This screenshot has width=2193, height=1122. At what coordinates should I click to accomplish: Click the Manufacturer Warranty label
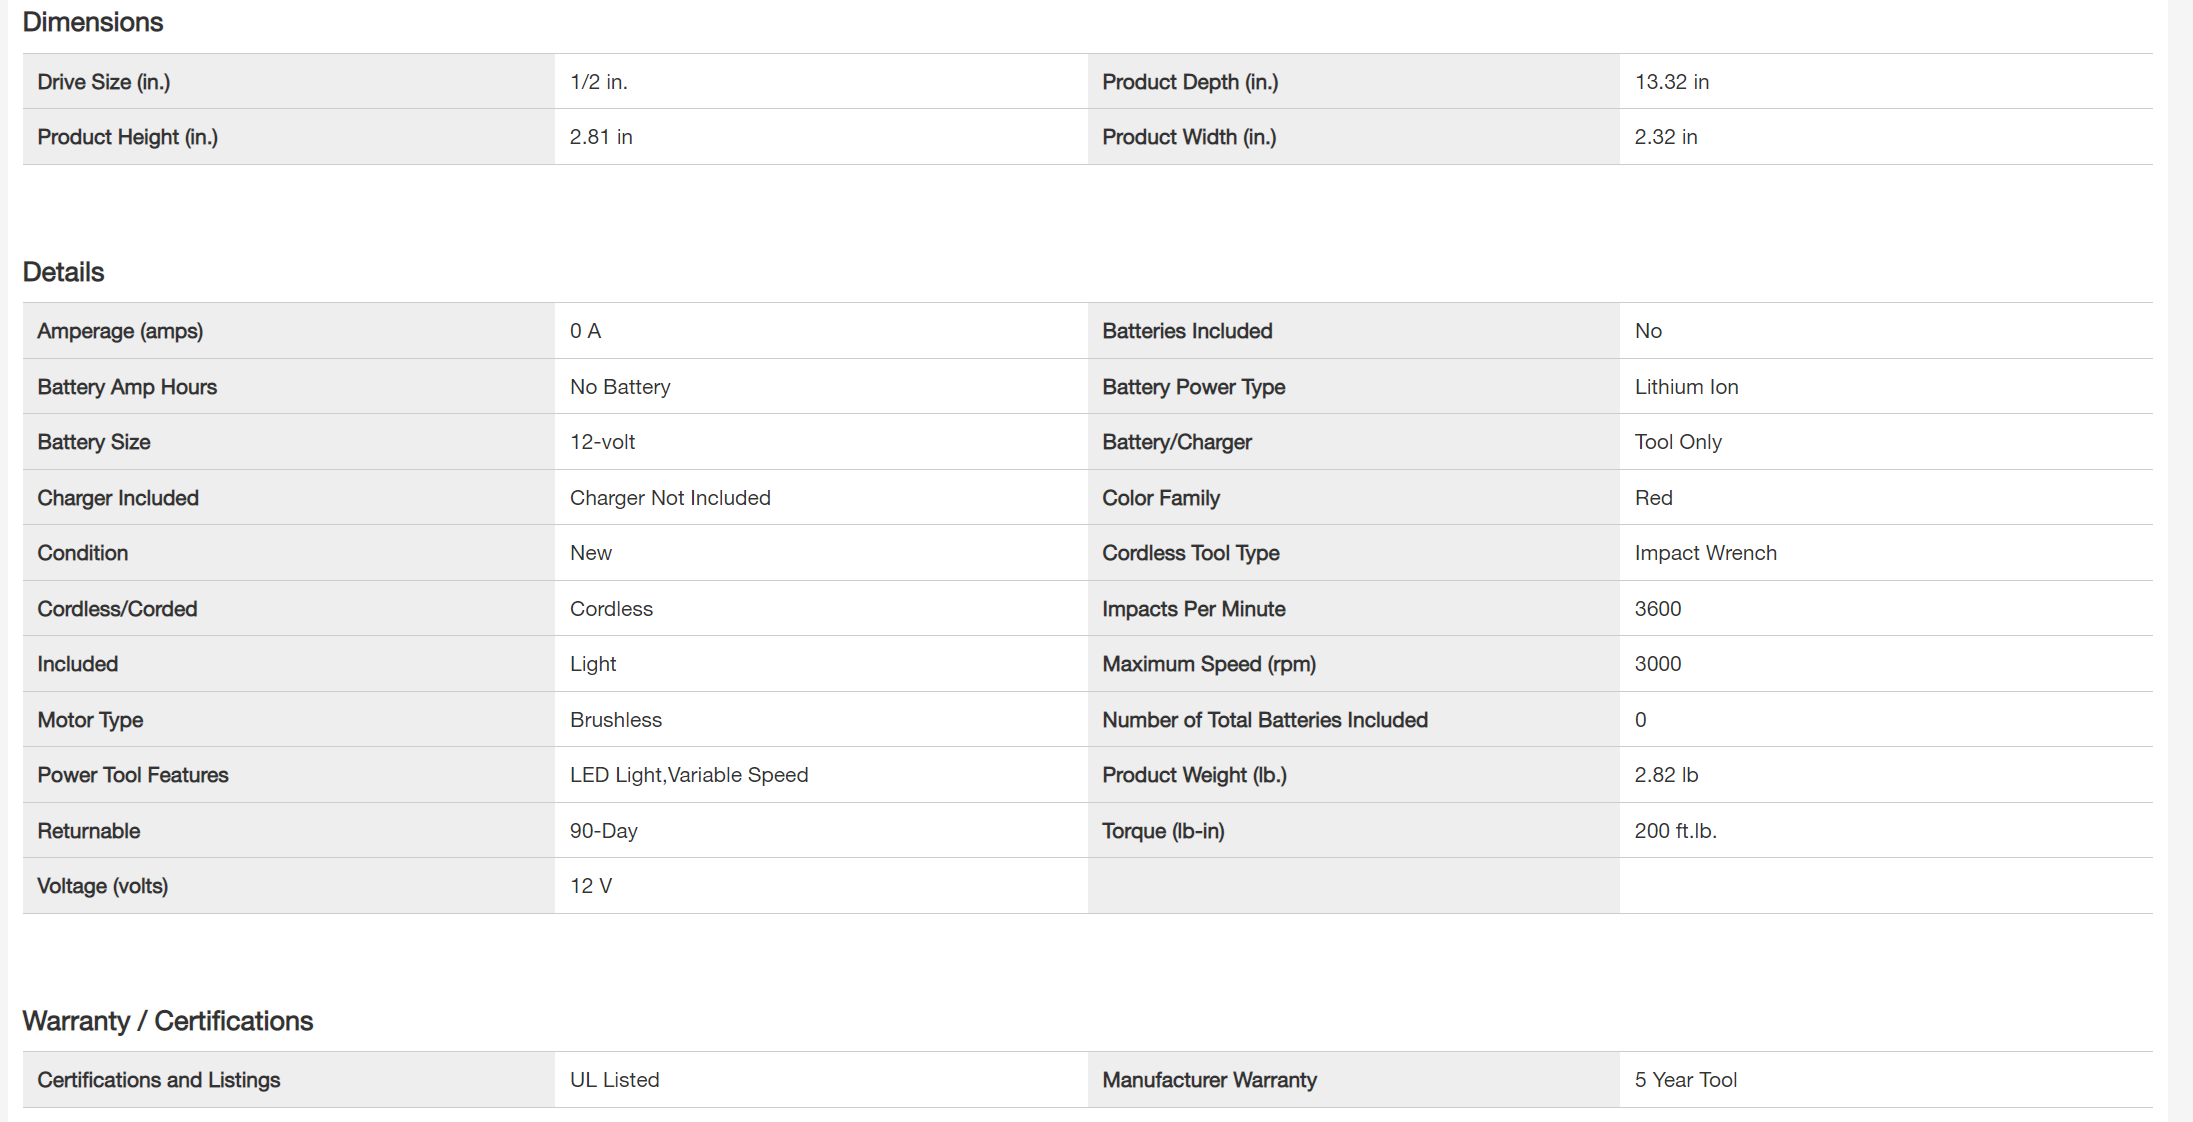pos(1210,1080)
